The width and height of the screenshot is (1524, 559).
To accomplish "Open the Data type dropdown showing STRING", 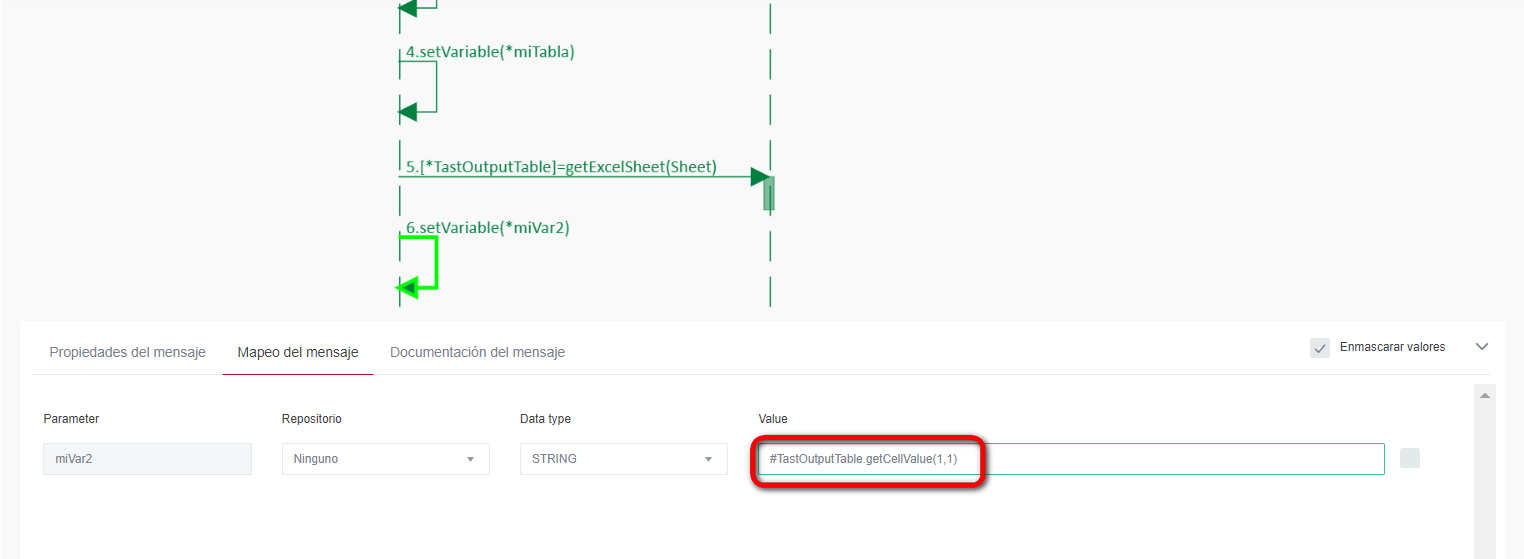I will click(x=623, y=459).
